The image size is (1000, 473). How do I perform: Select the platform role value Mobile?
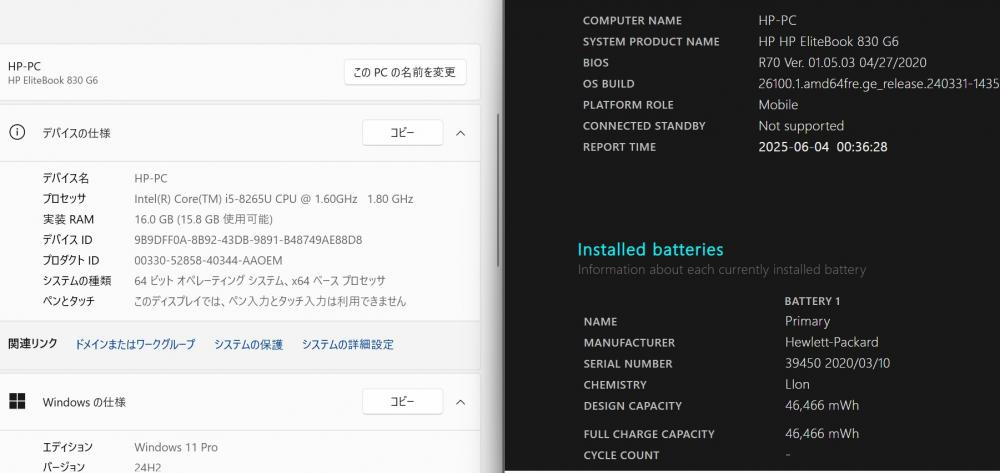(778, 105)
